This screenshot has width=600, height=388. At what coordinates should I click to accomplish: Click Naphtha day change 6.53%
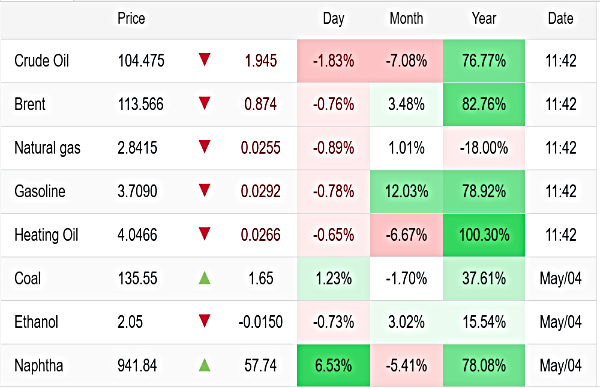pyautogui.click(x=333, y=365)
